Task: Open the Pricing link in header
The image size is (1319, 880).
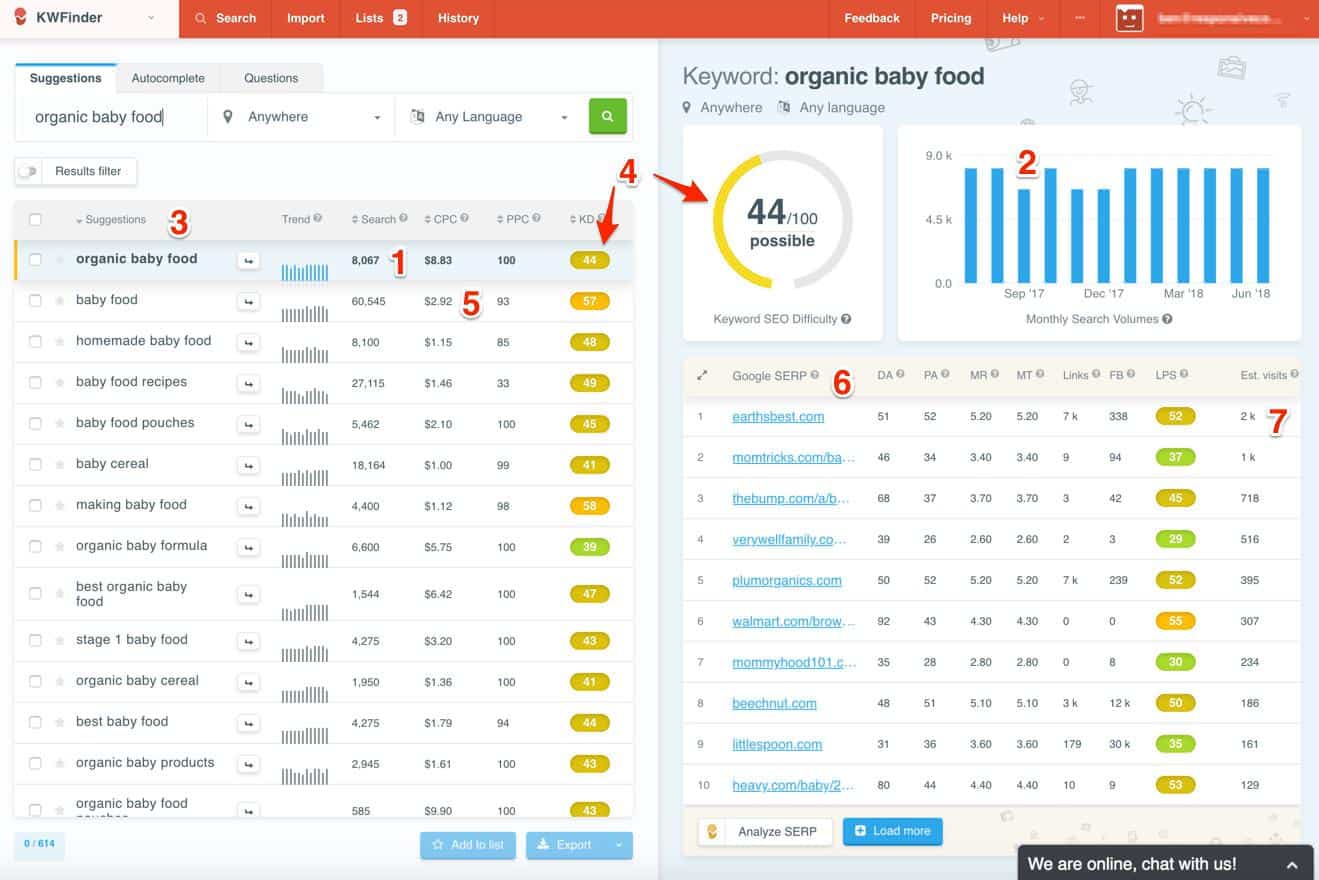Action: point(951,18)
